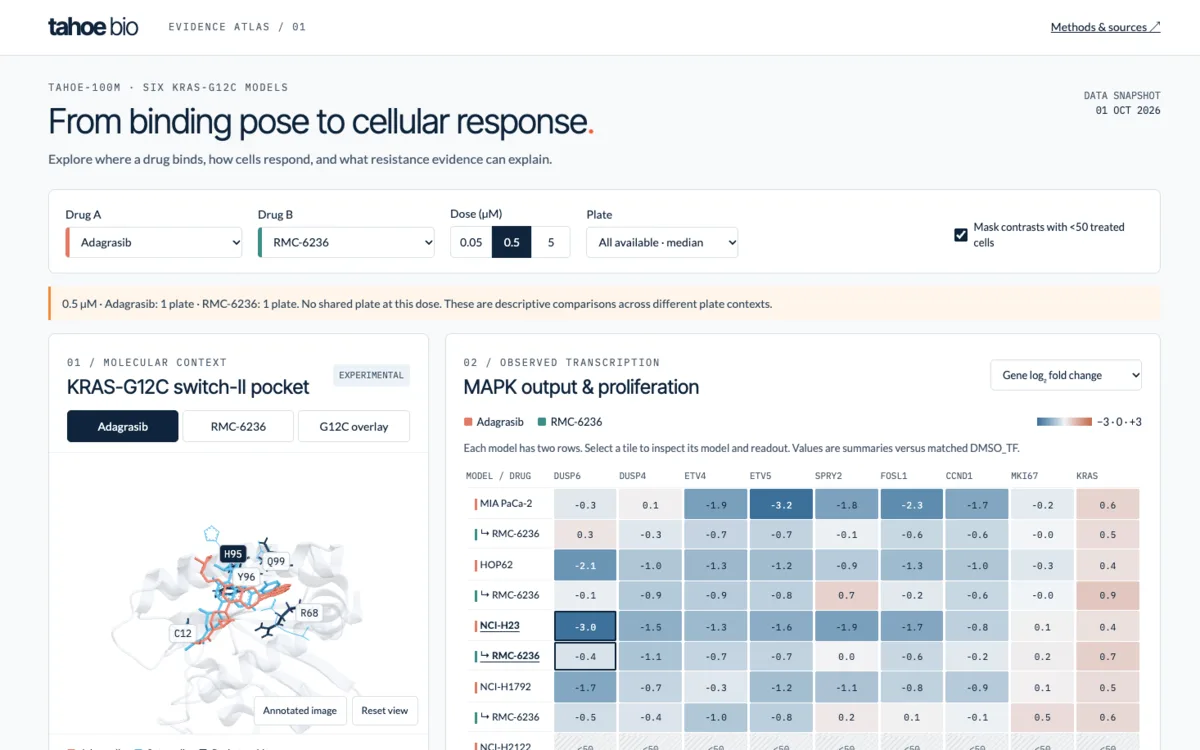Switch to the G12C overlay tab
The height and width of the screenshot is (750, 1200).
pos(354,426)
